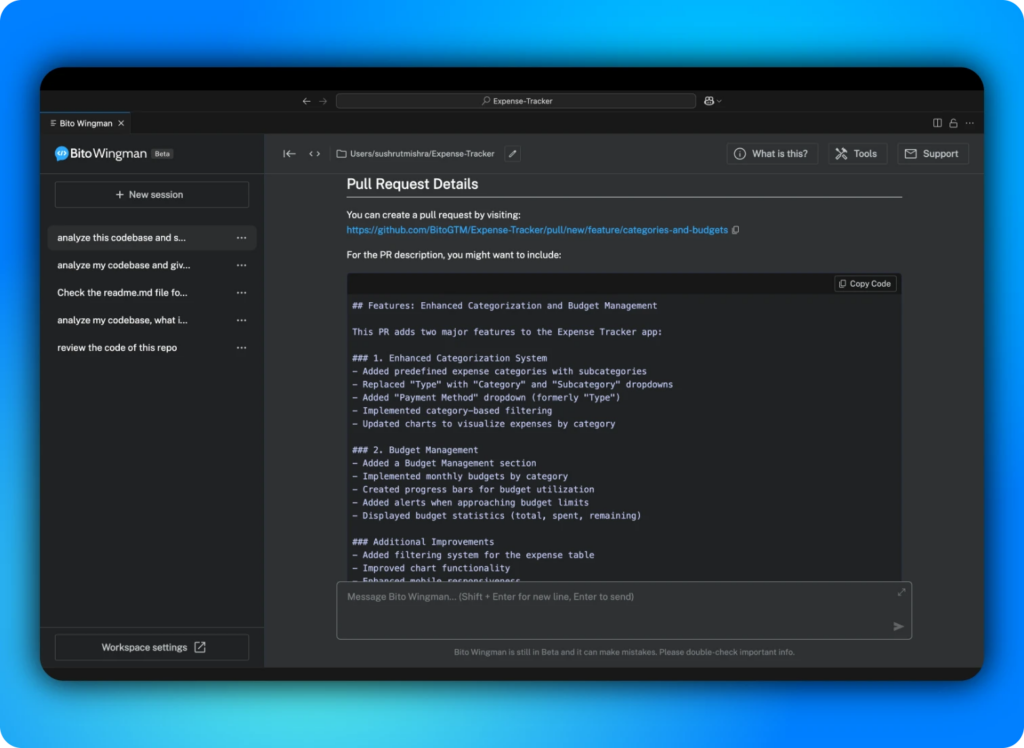Select the 'analyze my codebase, what i...' session

point(122,320)
